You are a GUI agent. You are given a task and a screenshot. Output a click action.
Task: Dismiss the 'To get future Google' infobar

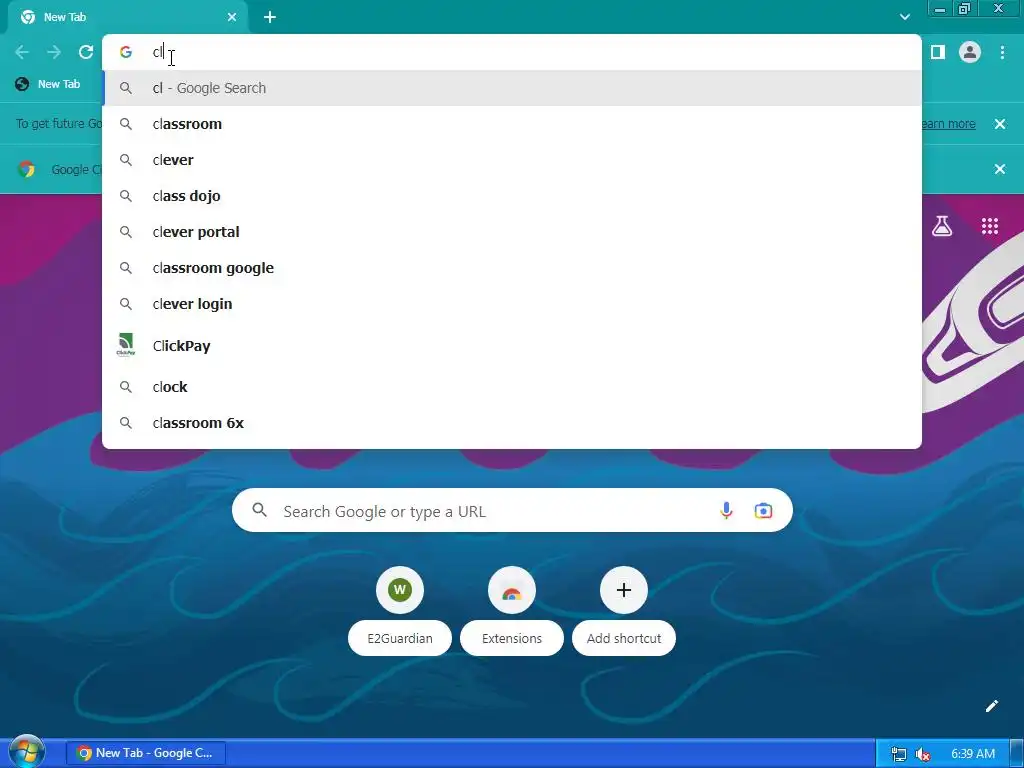coord(1000,123)
